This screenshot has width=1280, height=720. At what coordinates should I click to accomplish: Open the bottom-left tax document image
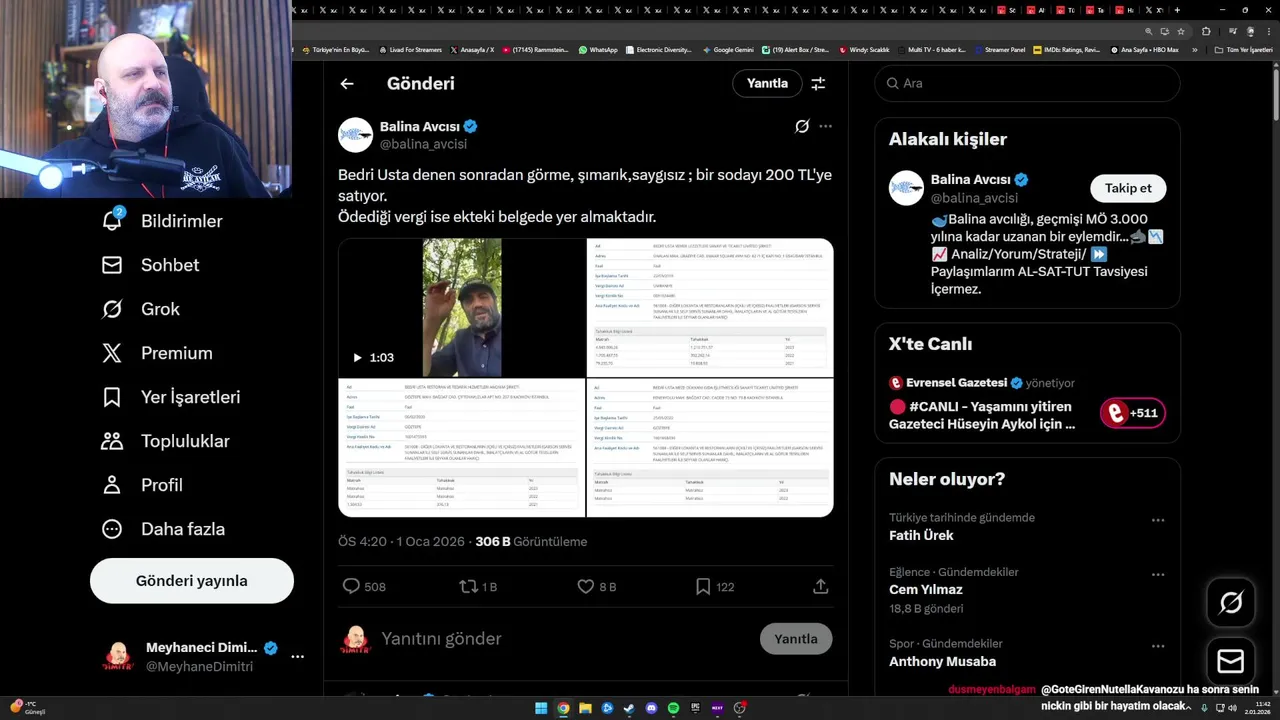click(x=462, y=448)
